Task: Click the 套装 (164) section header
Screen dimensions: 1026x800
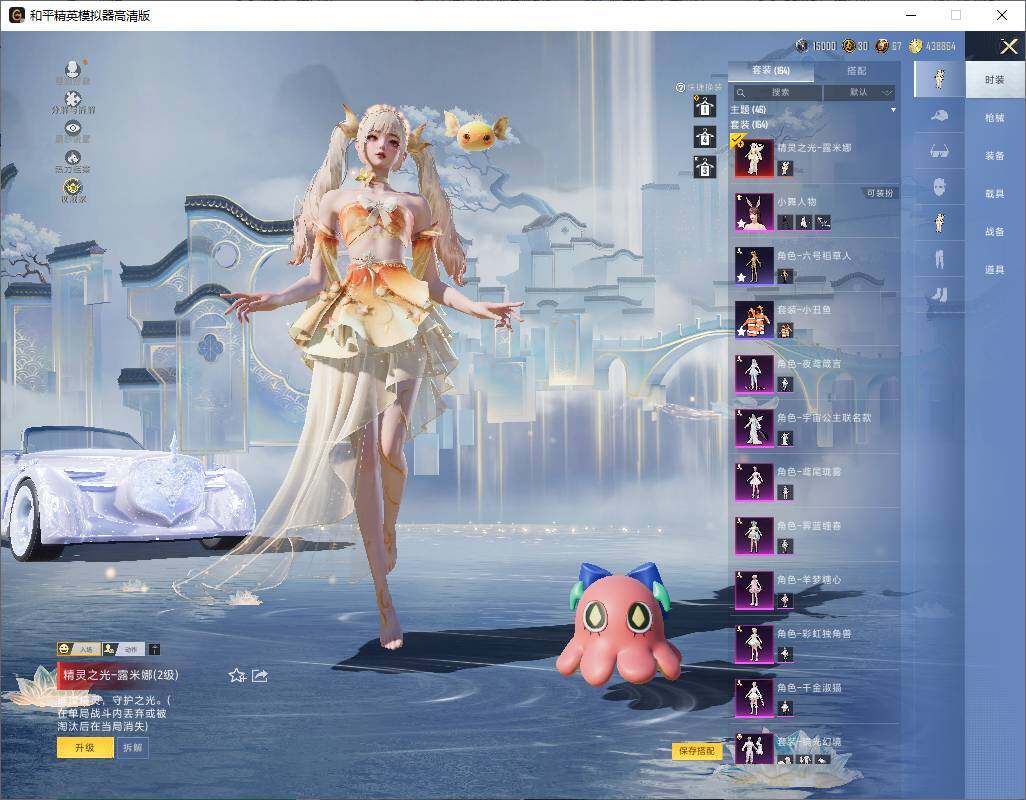Action: coord(749,124)
